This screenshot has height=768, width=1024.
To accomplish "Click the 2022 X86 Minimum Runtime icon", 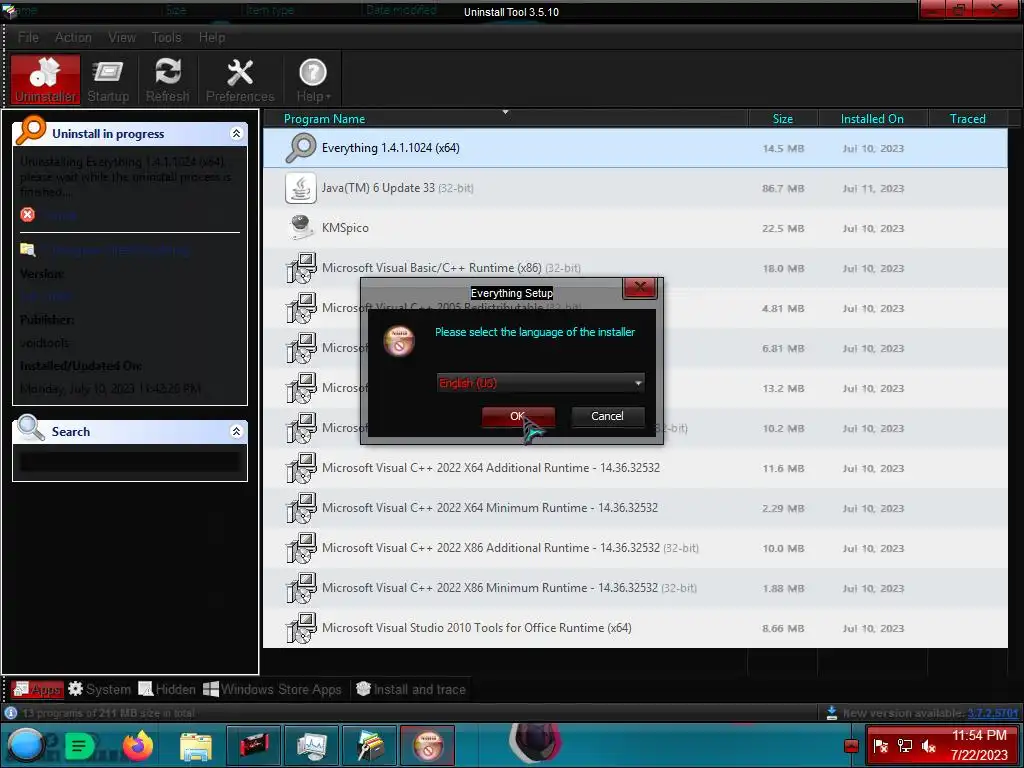I will 300,588.
